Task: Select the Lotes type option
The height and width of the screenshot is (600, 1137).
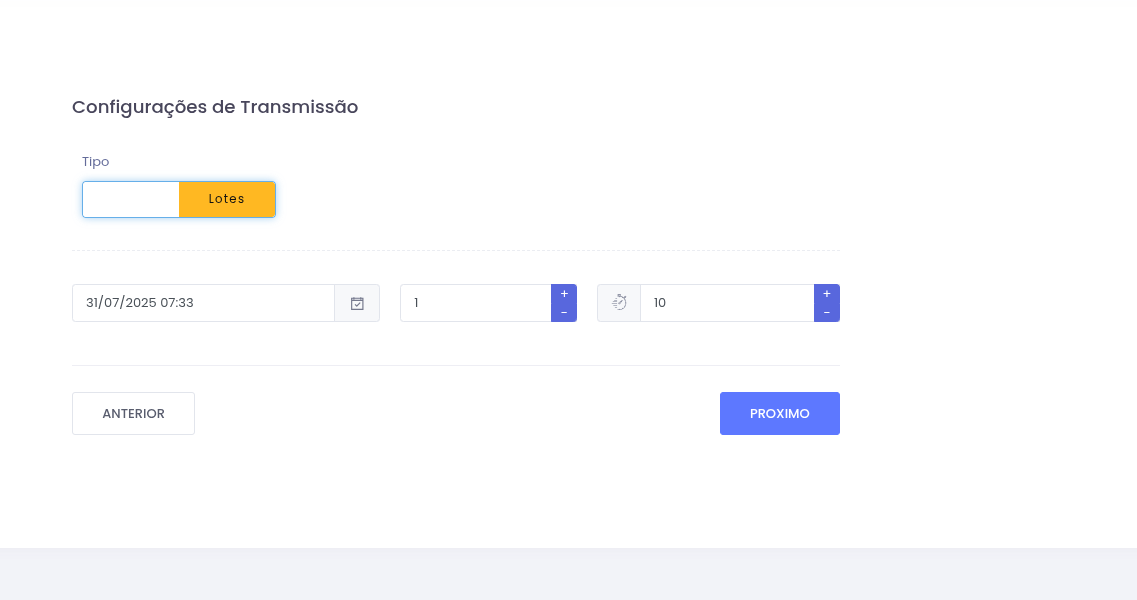Action: point(227,199)
